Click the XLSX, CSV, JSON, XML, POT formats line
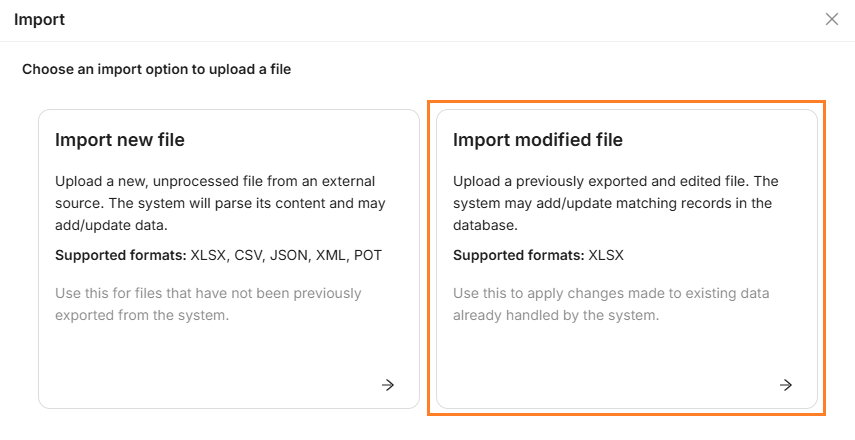Image resolution: width=855 pixels, height=440 pixels. 285,255
